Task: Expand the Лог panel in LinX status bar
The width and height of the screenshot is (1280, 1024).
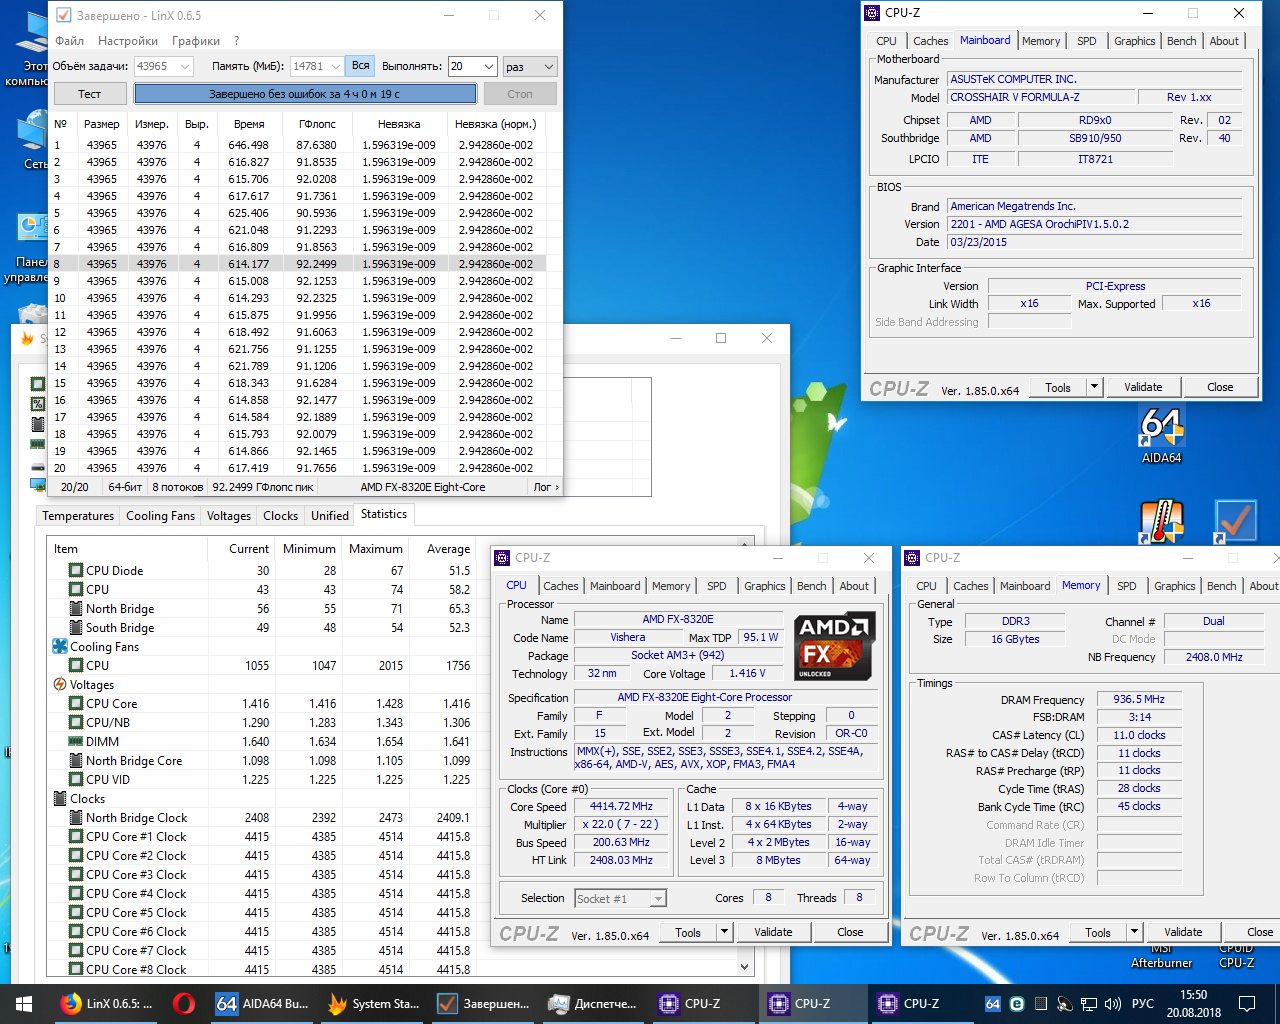Action: (x=546, y=487)
